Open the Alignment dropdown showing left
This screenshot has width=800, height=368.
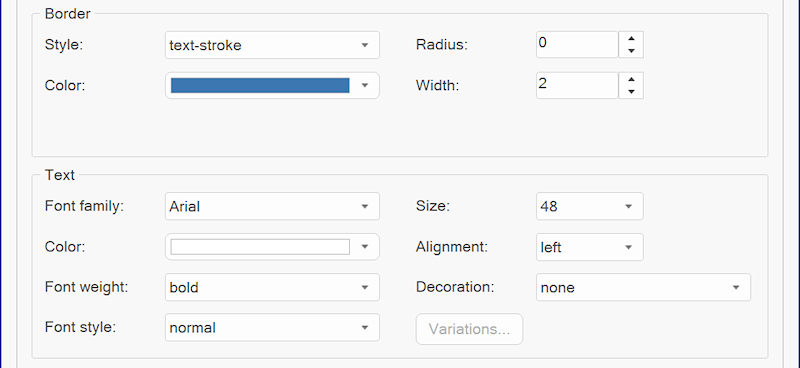pyautogui.click(x=589, y=247)
